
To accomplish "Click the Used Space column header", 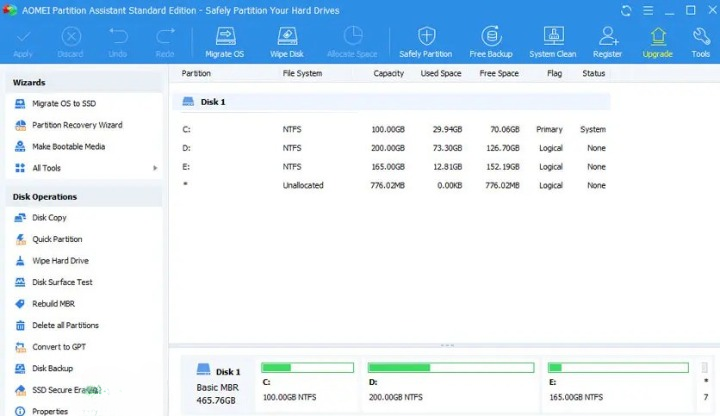I will tap(441, 73).
